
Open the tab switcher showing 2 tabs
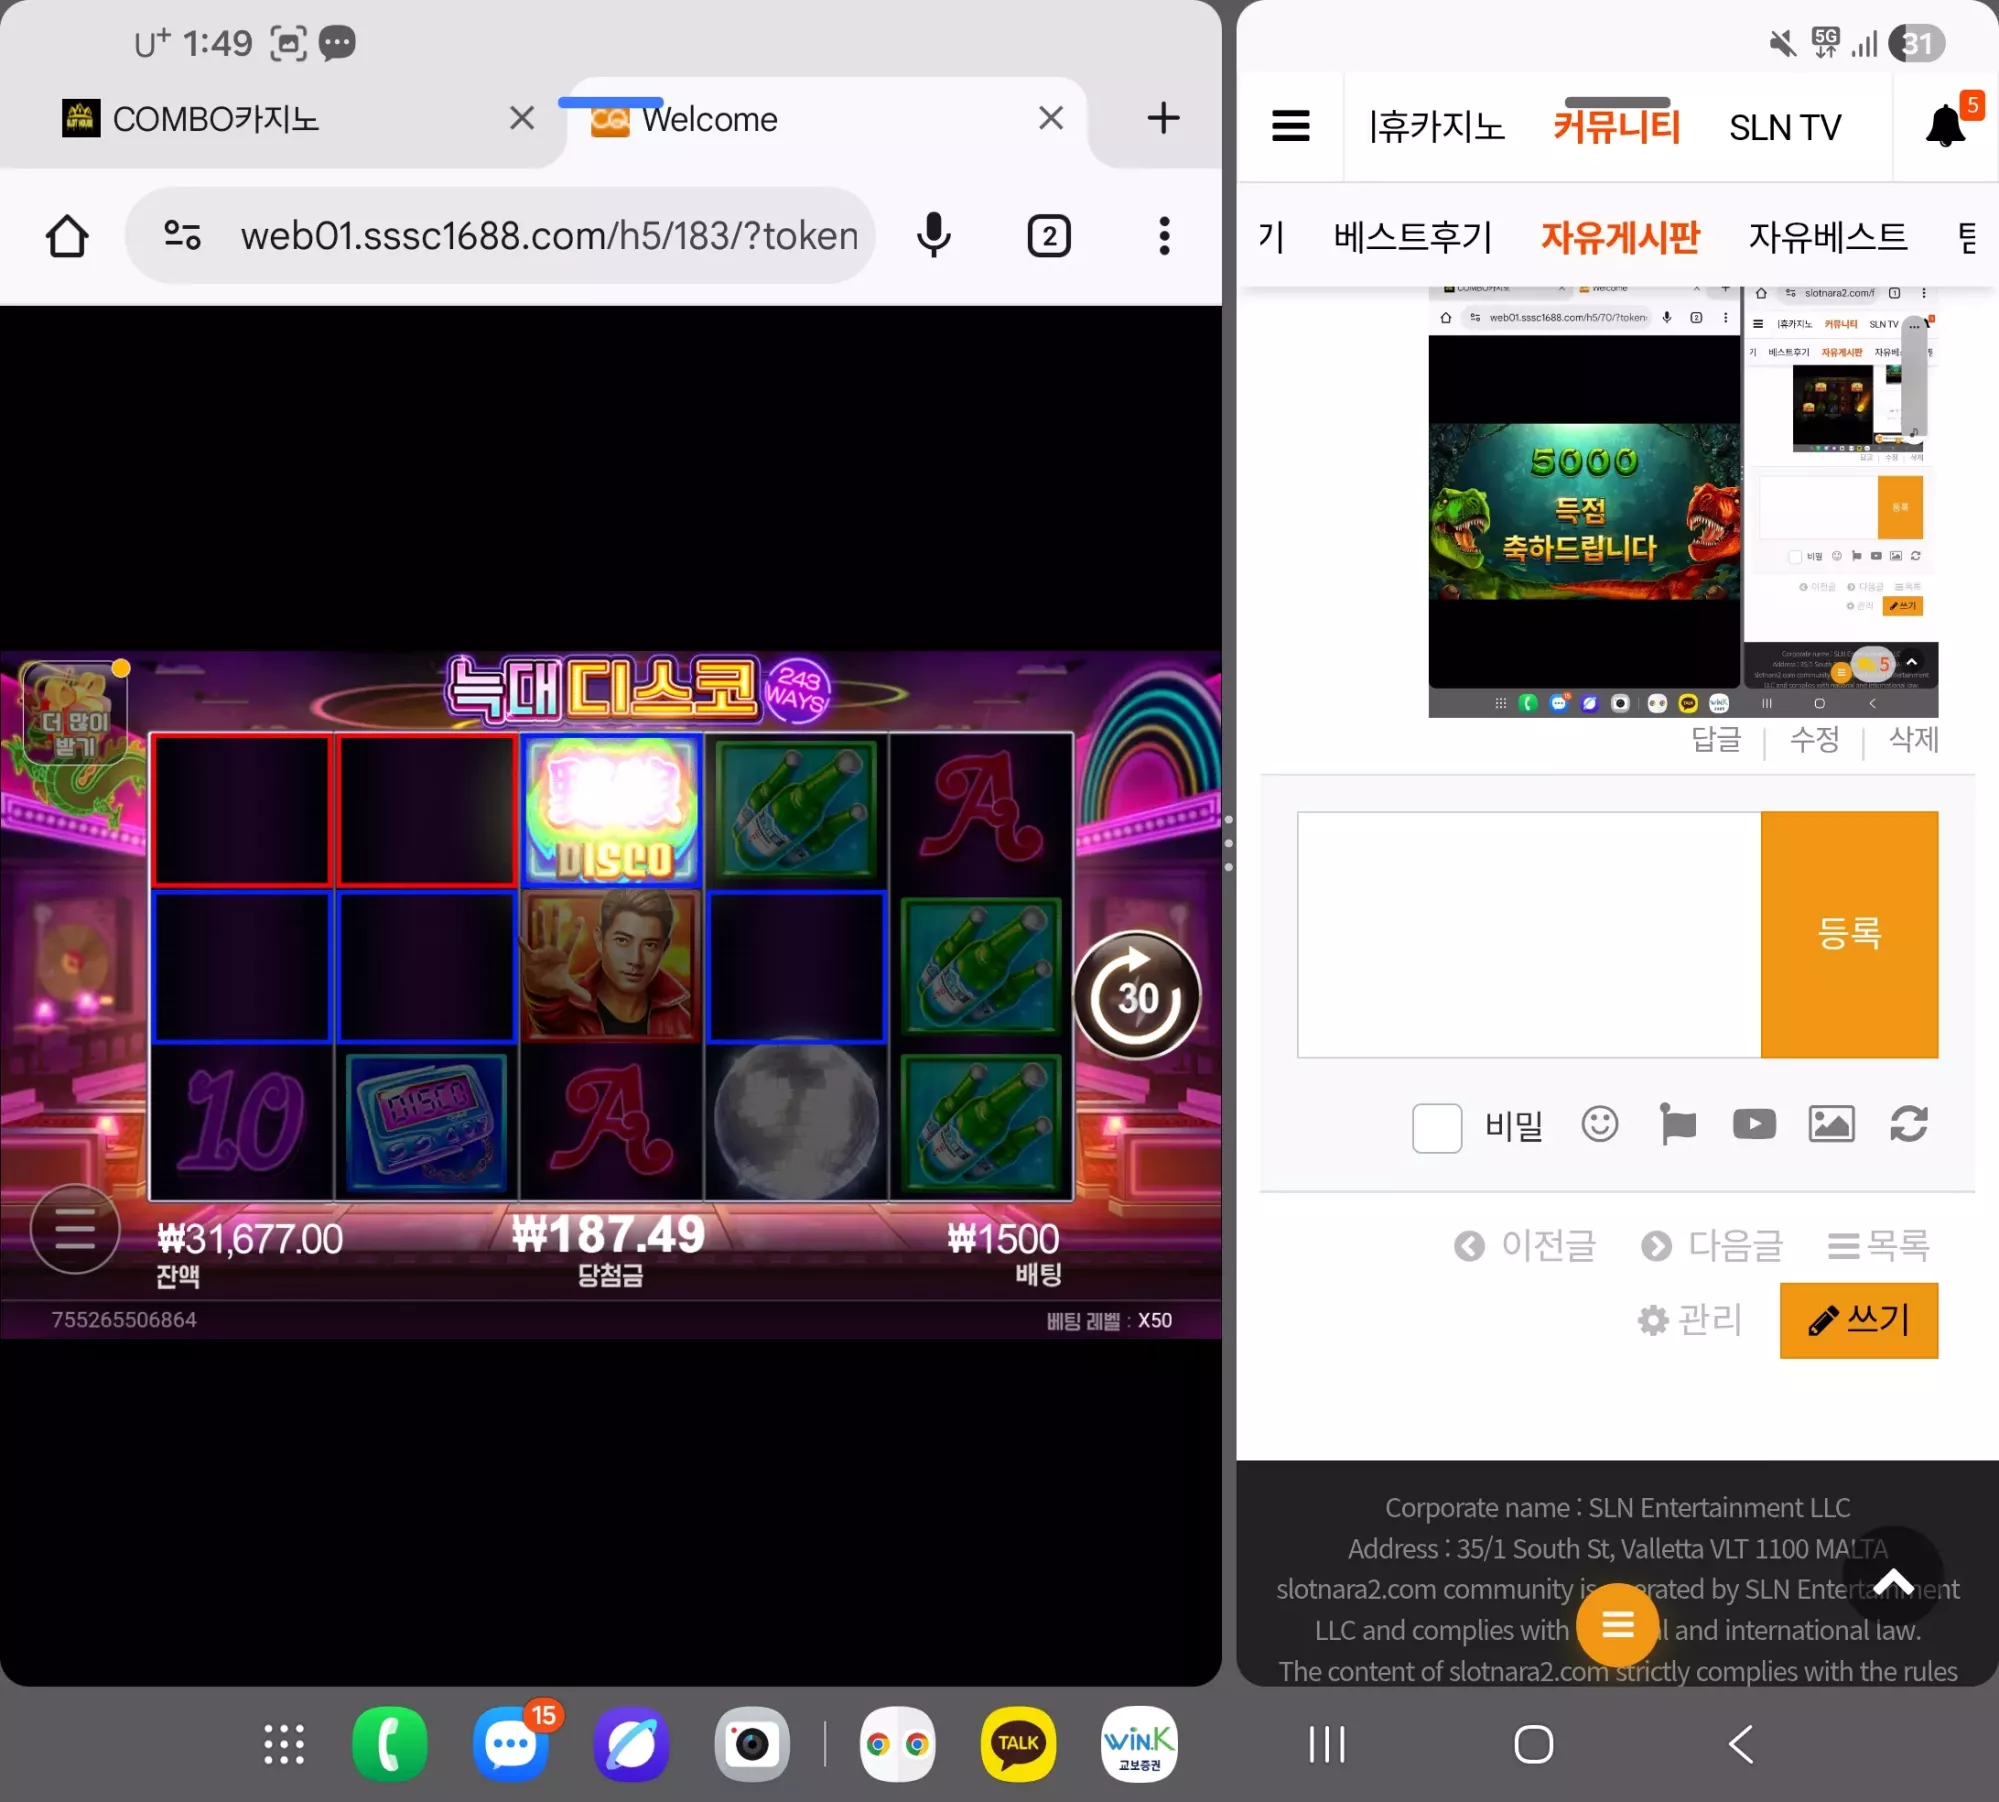click(x=1049, y=237)
